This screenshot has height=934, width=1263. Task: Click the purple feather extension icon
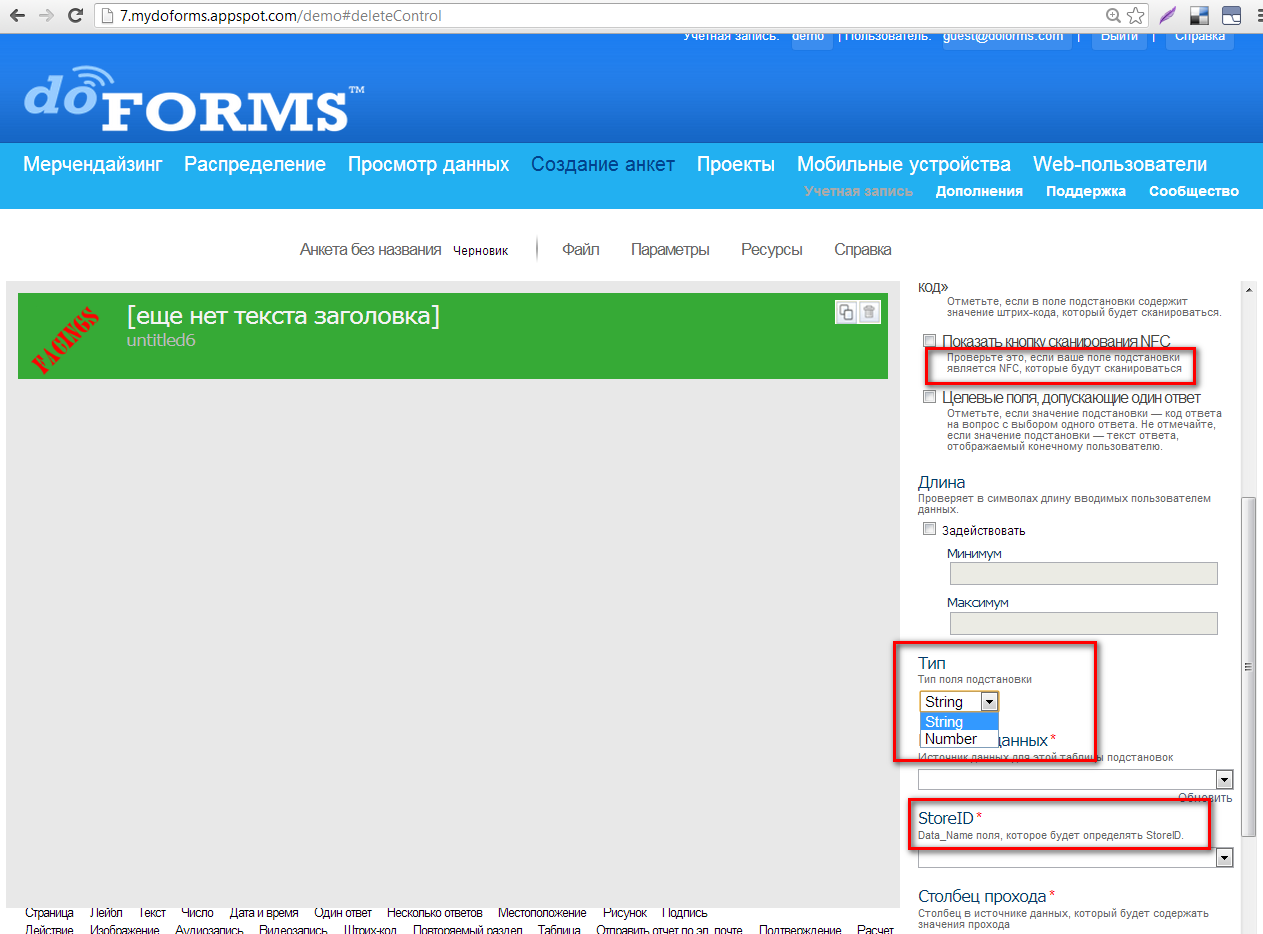click(1167, 16)
